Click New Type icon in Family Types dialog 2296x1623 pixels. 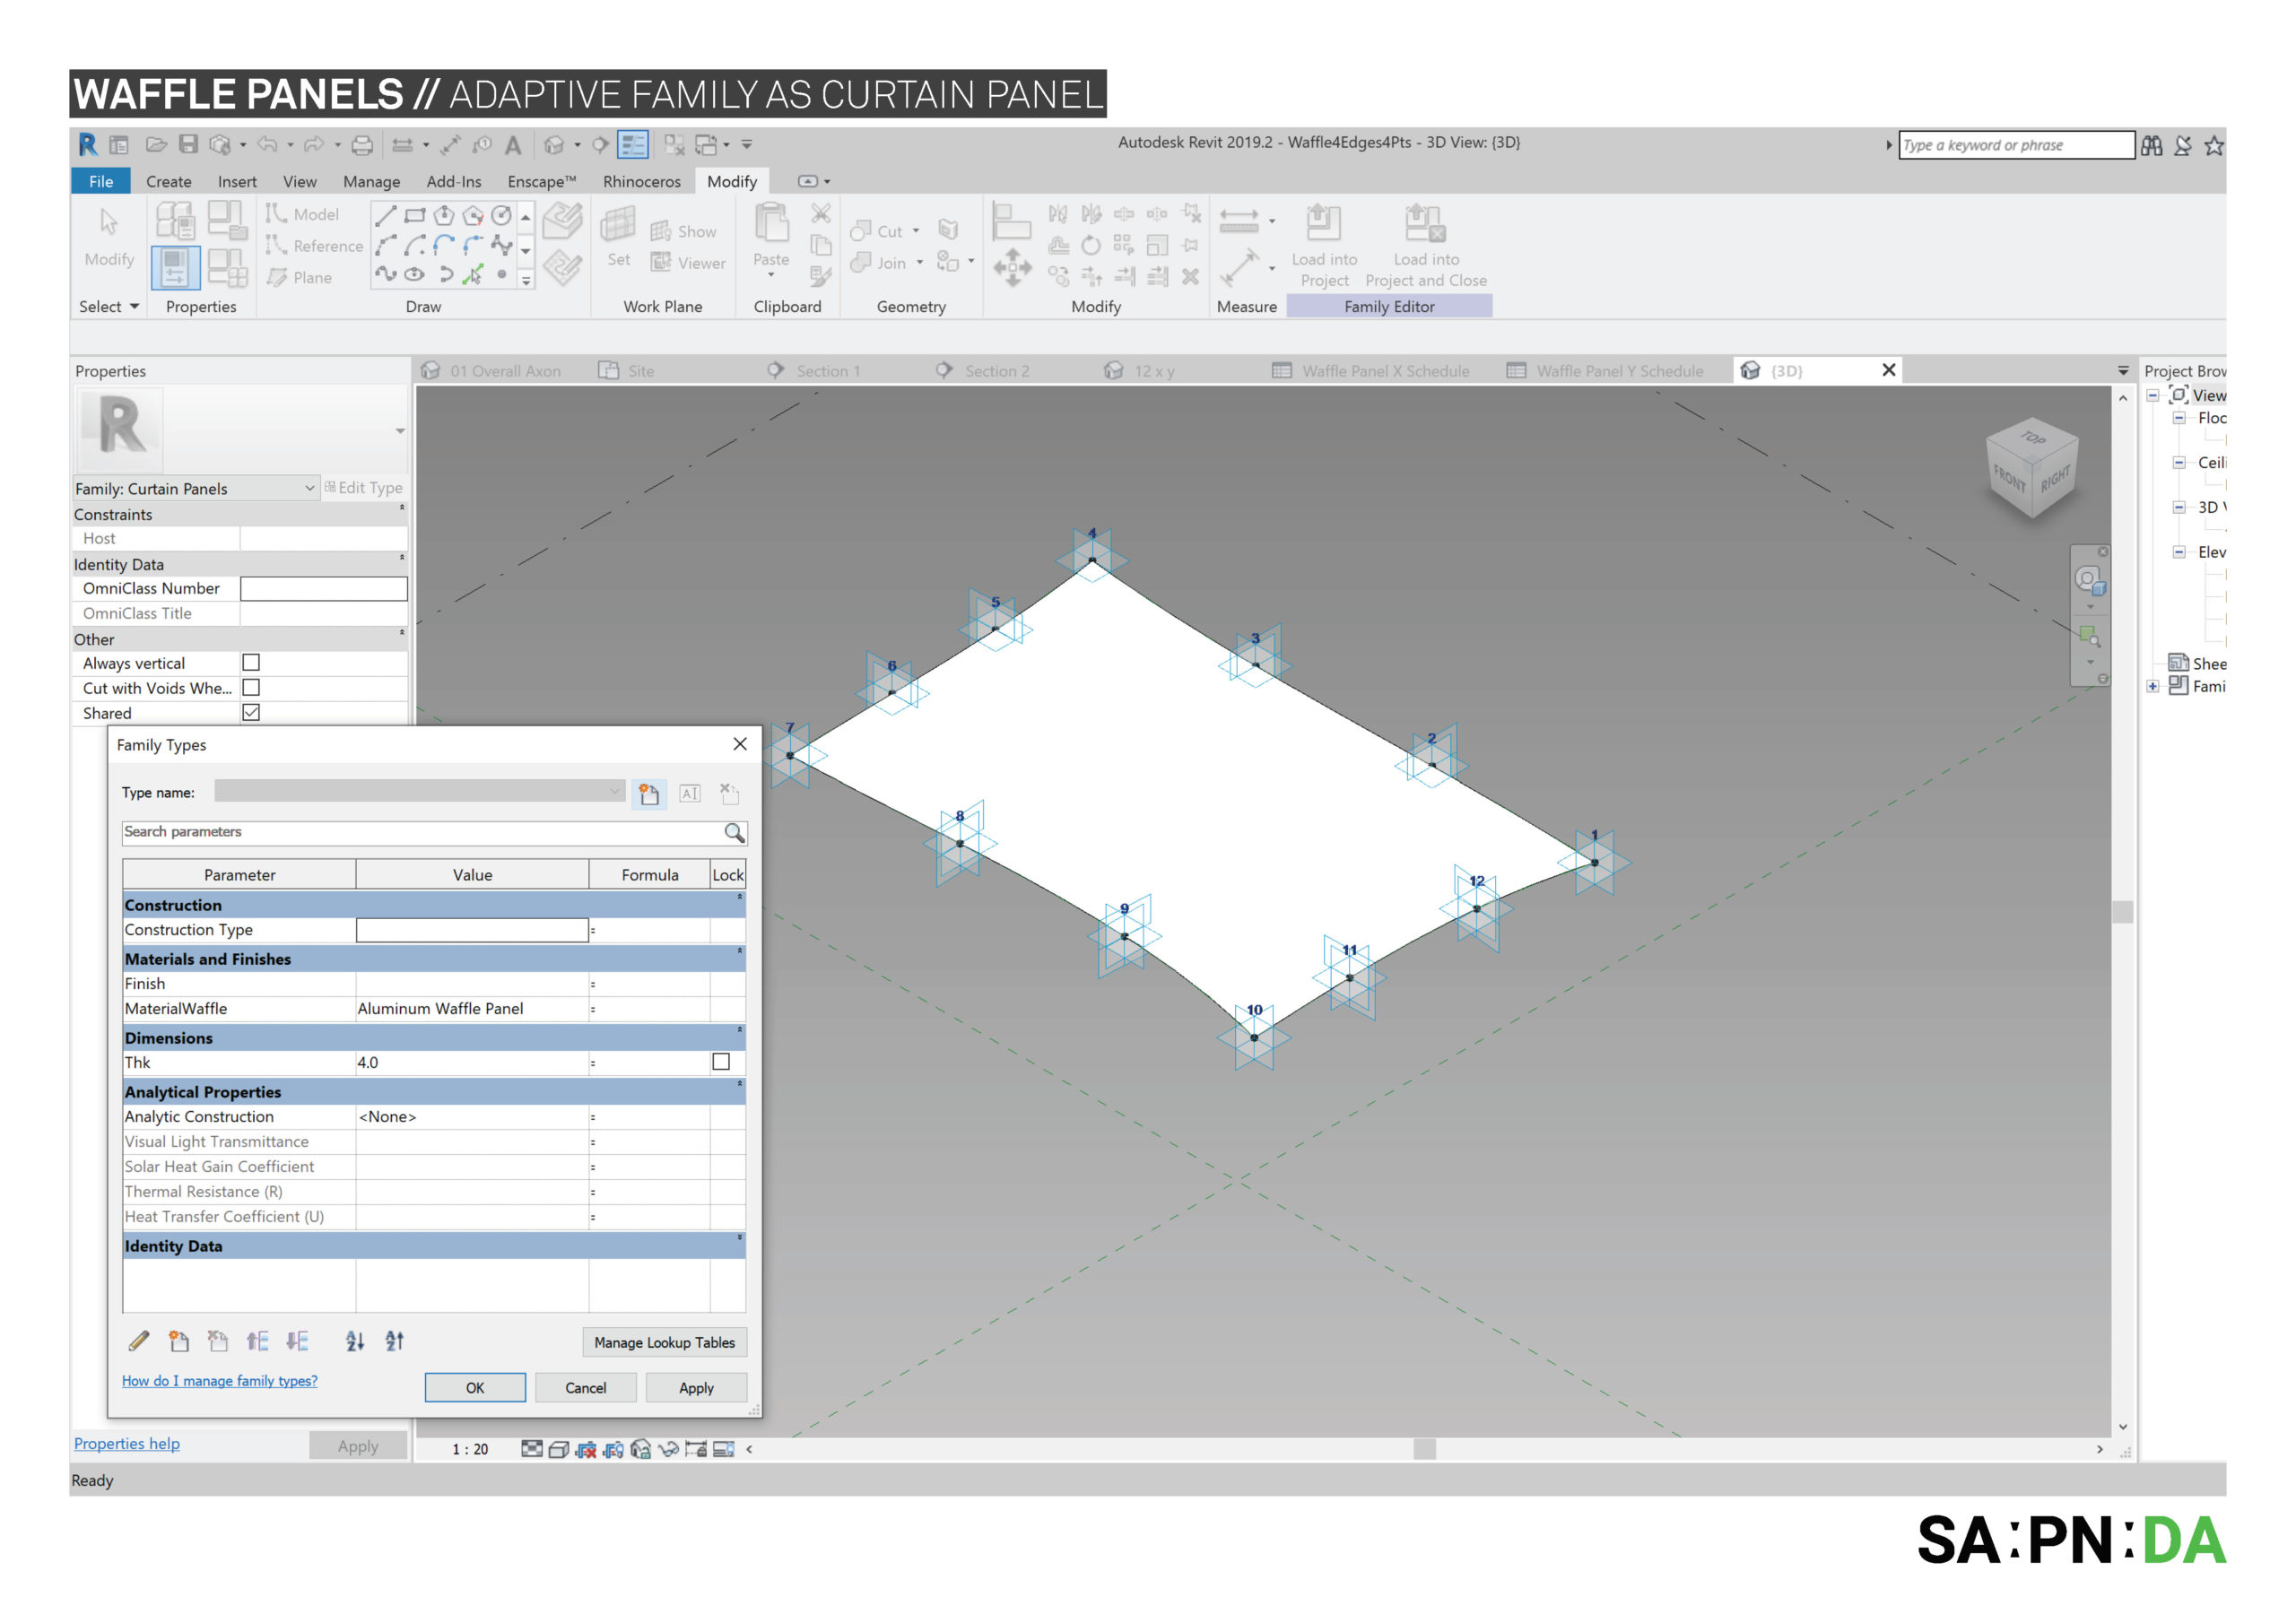click(x=649, y=794)
